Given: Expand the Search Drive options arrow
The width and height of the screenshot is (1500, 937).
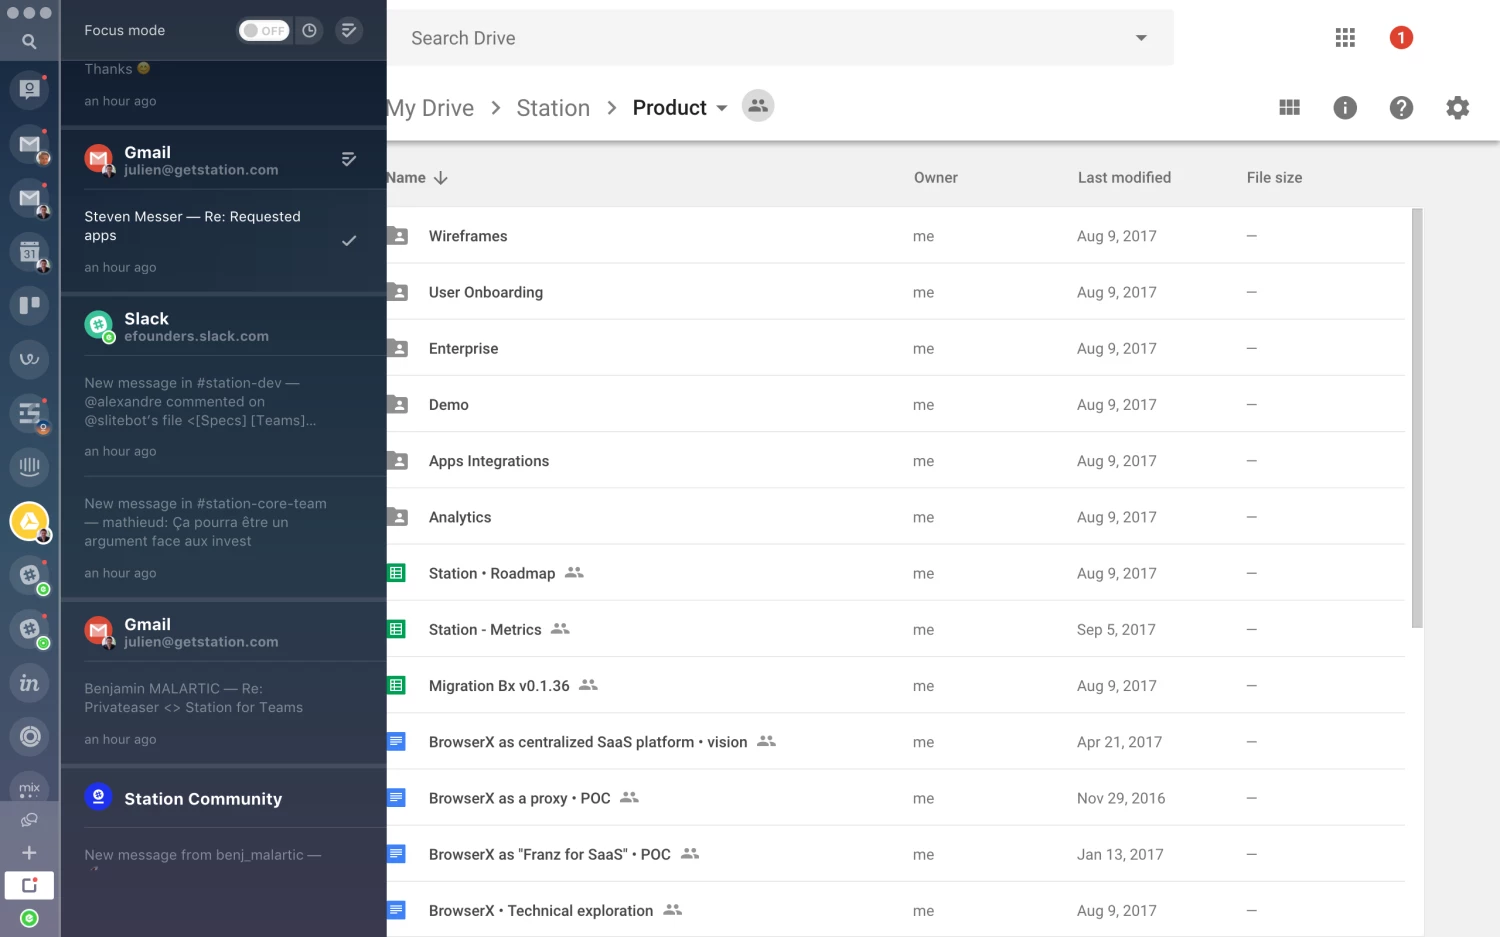Looking at the screenshot, I should click(1141, 38).
